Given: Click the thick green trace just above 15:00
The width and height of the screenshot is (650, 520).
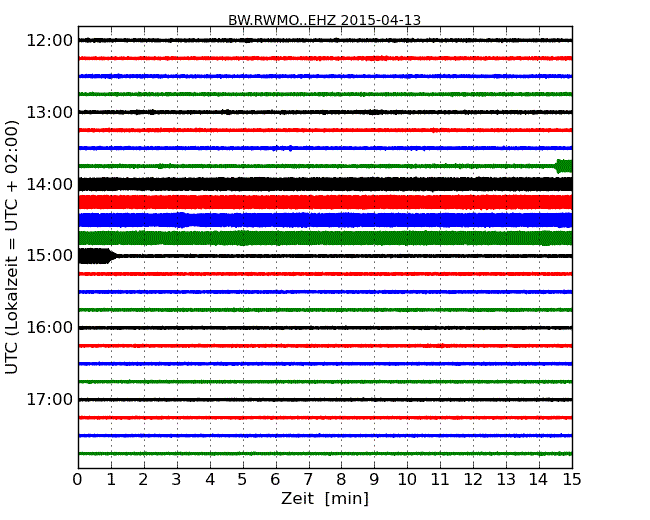Looking at the screenshot, I should coord(325,238).
